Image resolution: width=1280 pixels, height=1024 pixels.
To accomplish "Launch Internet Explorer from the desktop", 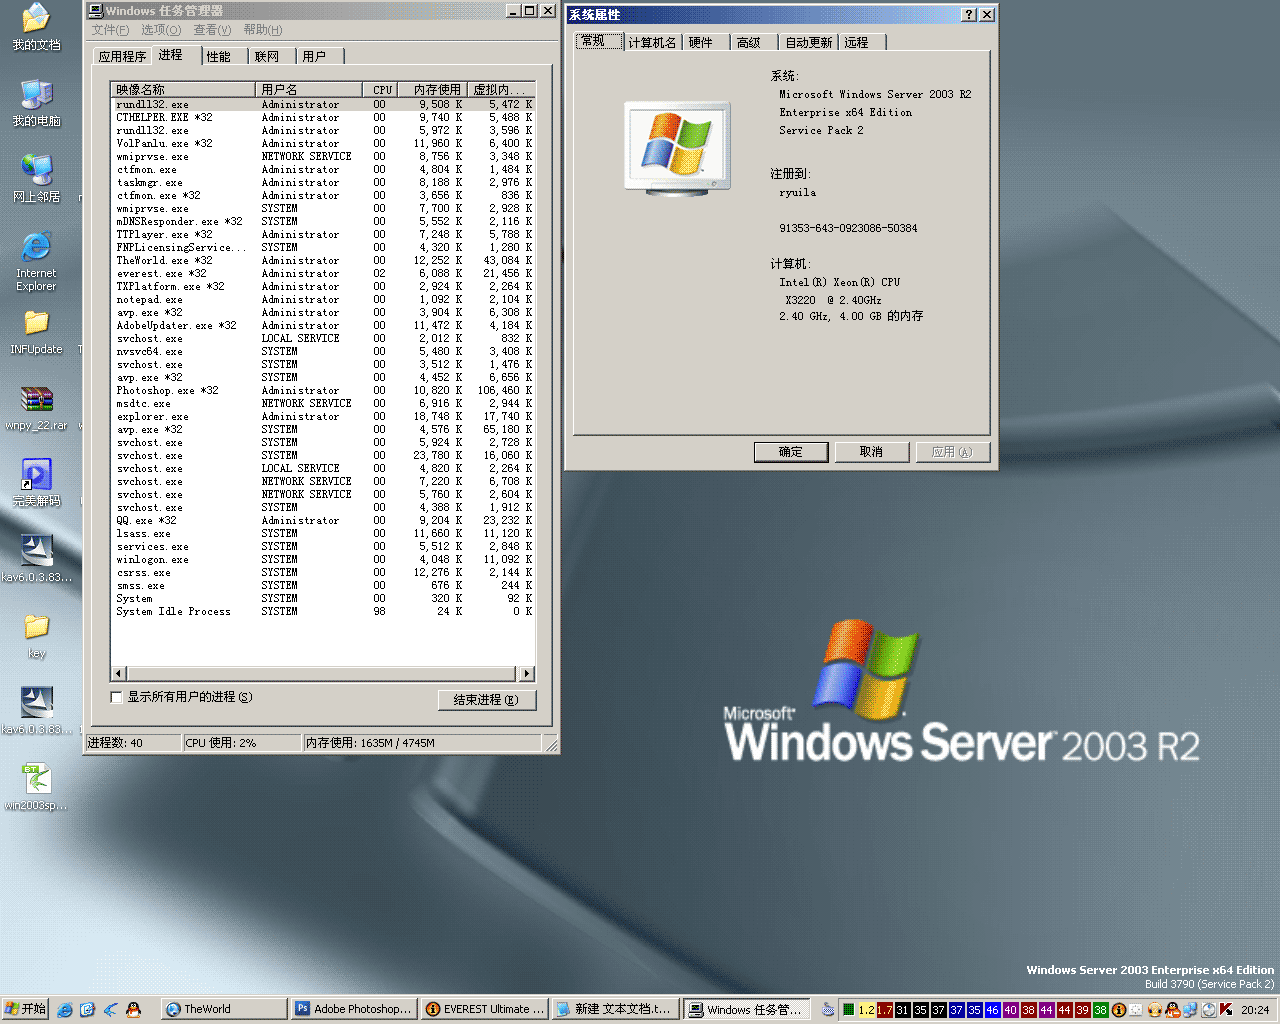I will point(36,261).
